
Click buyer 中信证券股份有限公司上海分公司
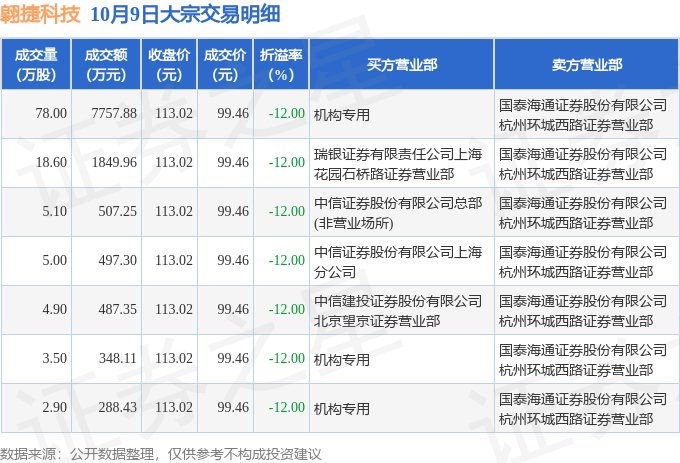[x=398, y=262]
